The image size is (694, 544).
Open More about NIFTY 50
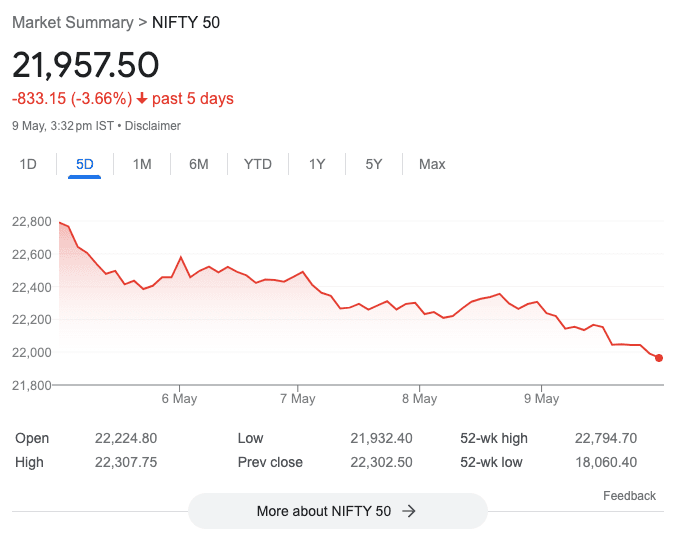[x=337, y=511]
